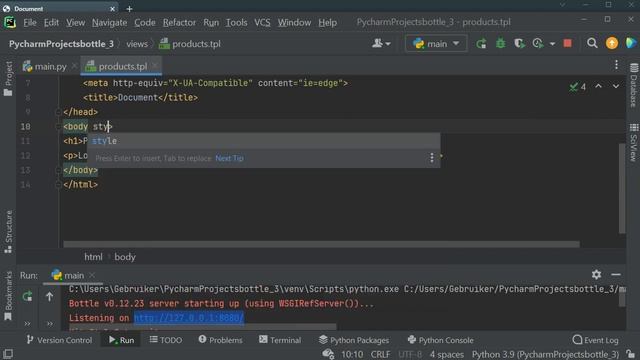Open the Tools menu
This screenshot has width=640, height=360.
coord(237,22)
